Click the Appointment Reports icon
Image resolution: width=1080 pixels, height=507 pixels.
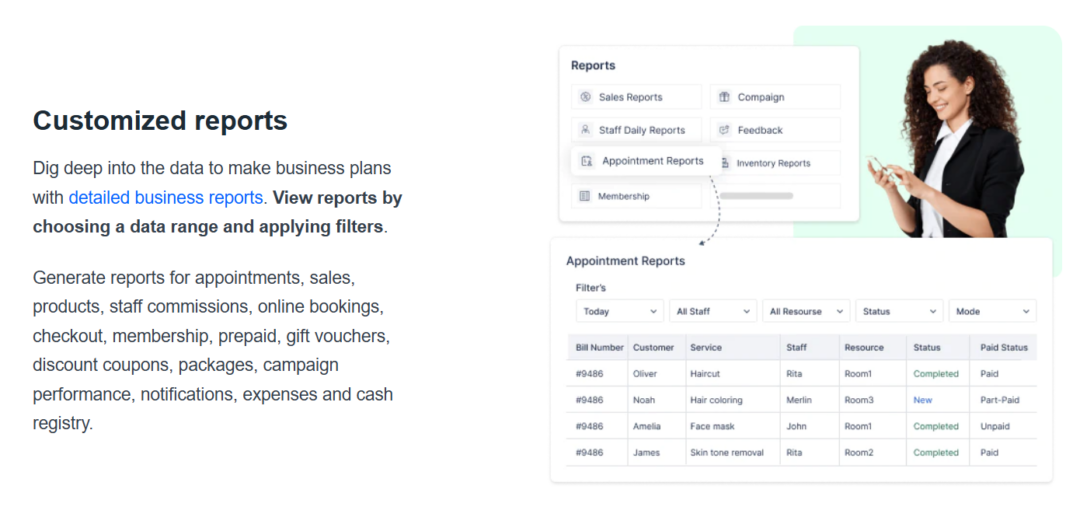coord(587,161)
